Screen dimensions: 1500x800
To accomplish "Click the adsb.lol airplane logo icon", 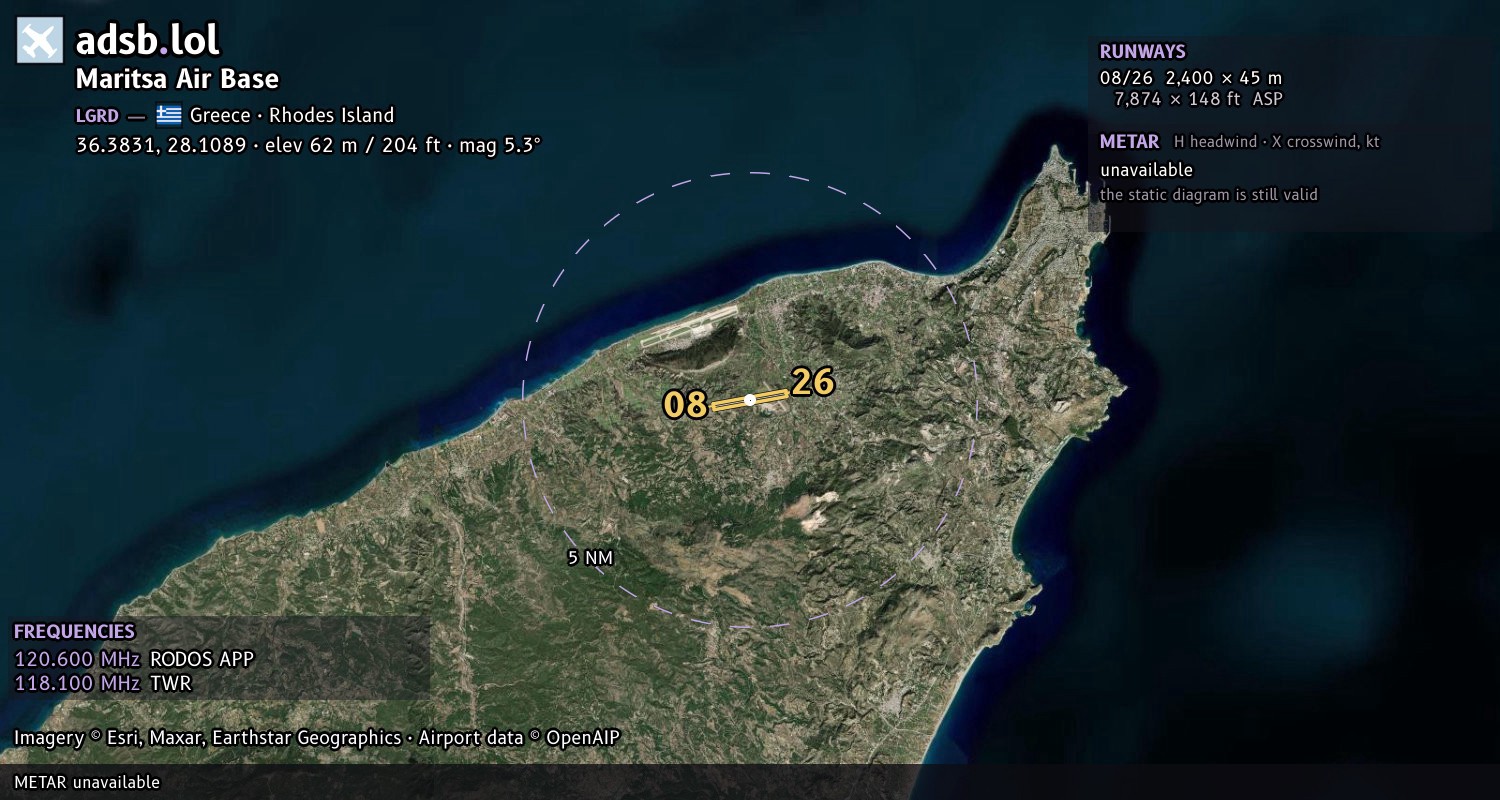I will pyautogui.click(x=40, y=41).
